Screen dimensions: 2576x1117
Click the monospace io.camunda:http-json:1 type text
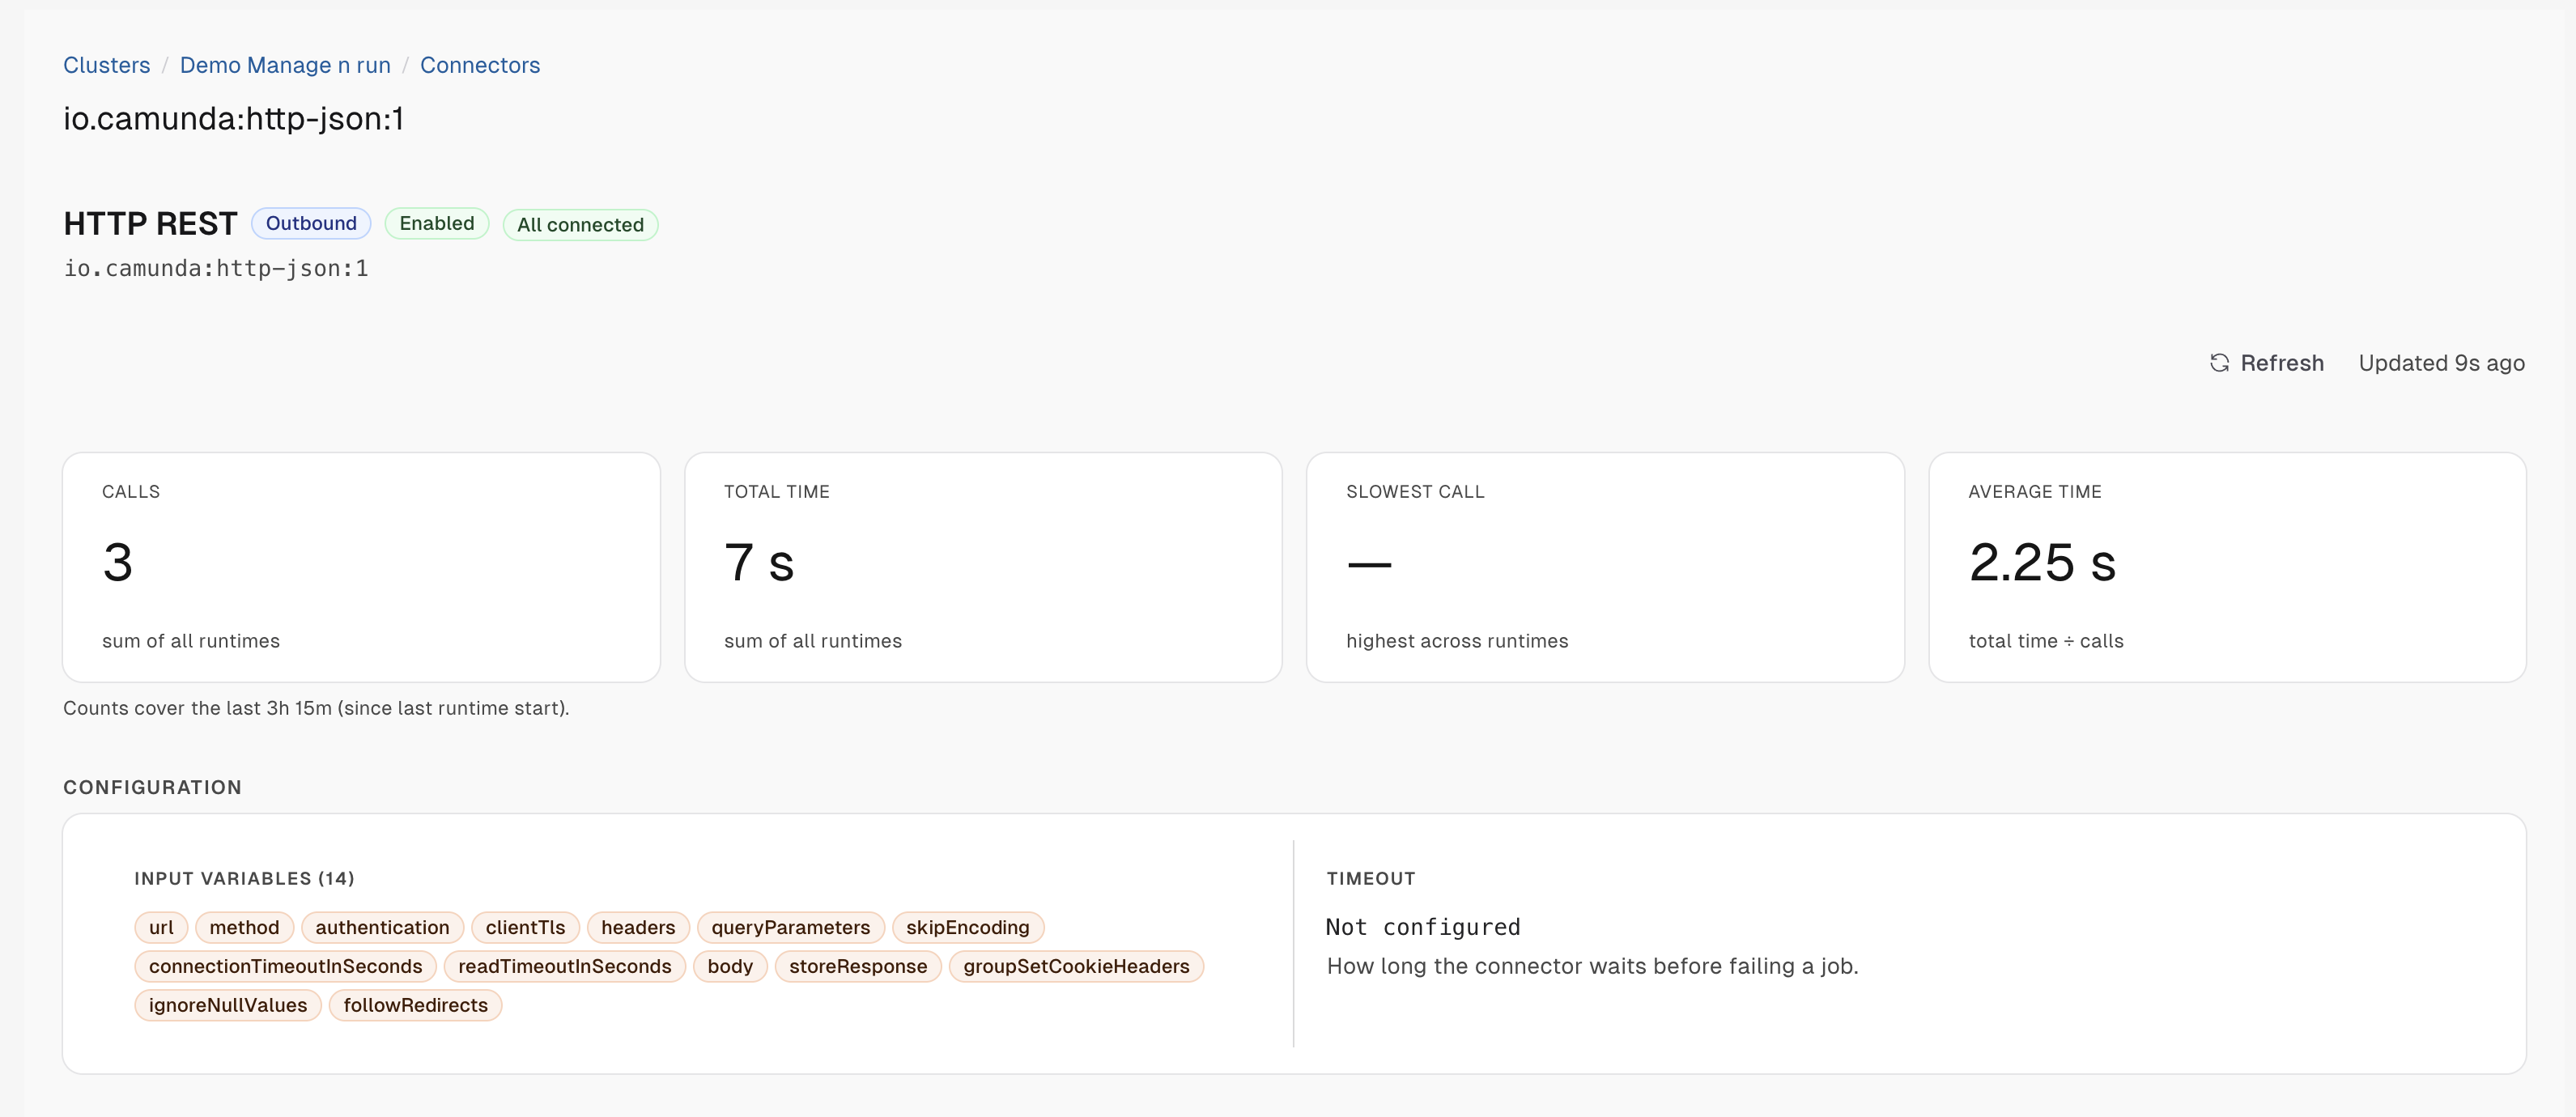[216, 268]
